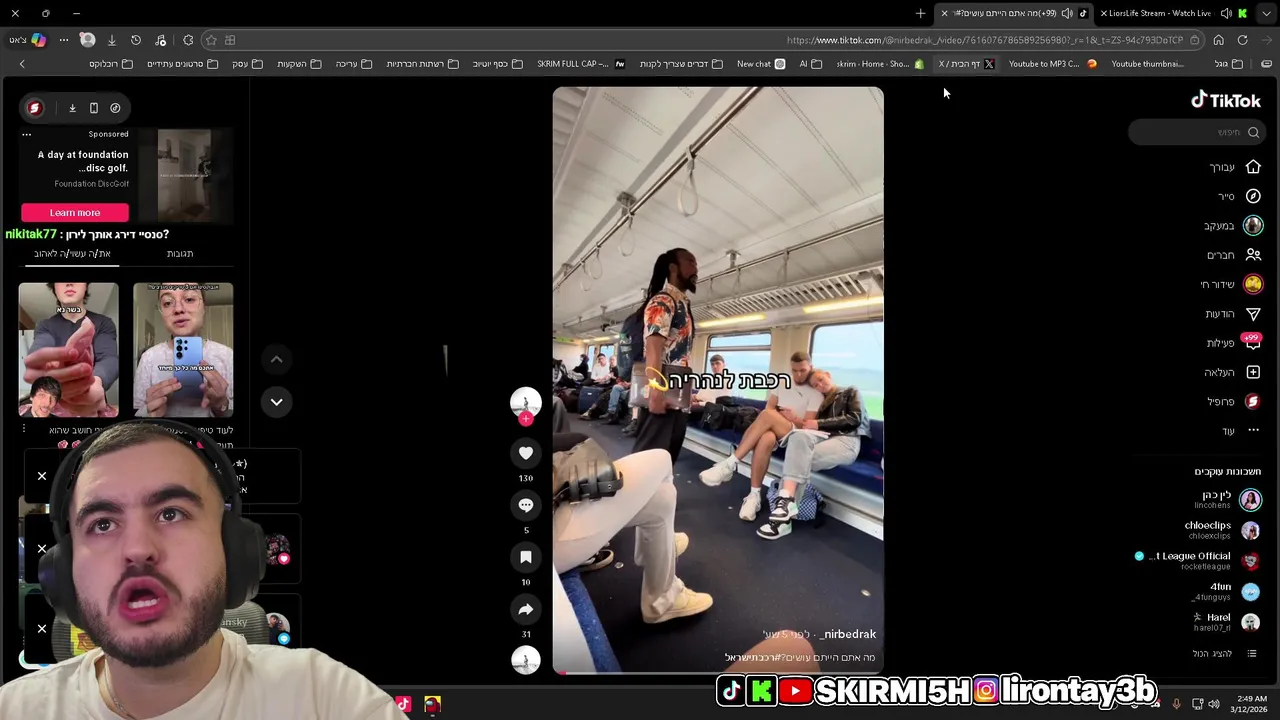Open Youtube to MP3 bookmark
1280x720 pixels.
[x=1052, y=64]
